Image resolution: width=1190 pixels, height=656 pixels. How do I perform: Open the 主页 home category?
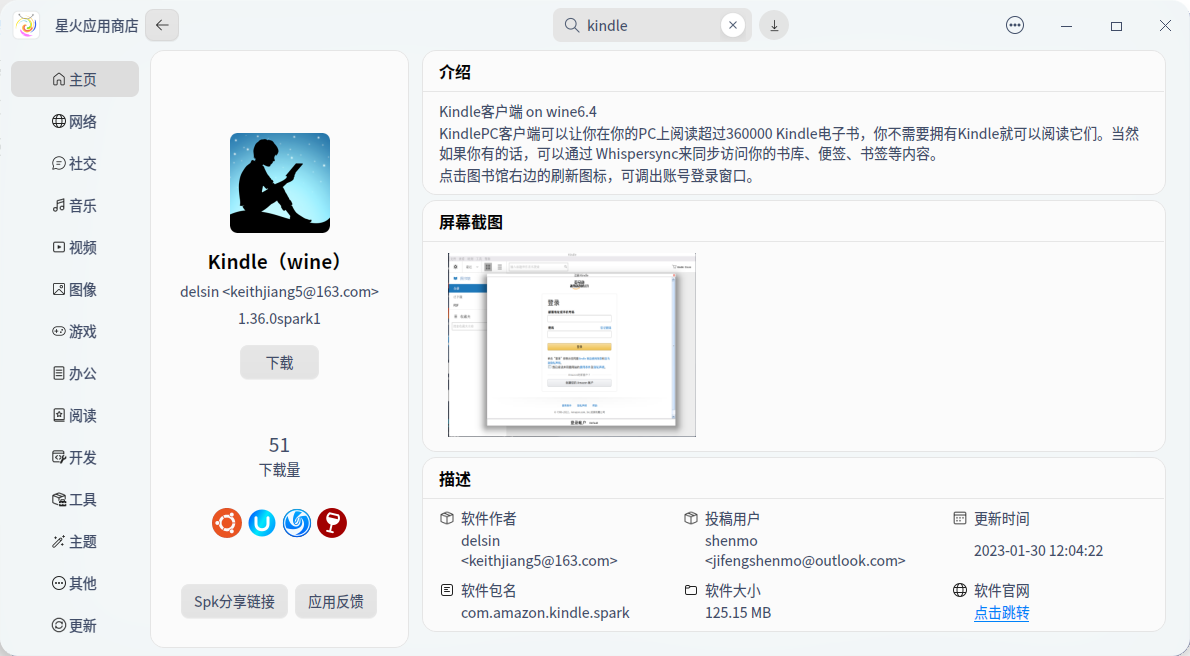(x=75, y=79)
